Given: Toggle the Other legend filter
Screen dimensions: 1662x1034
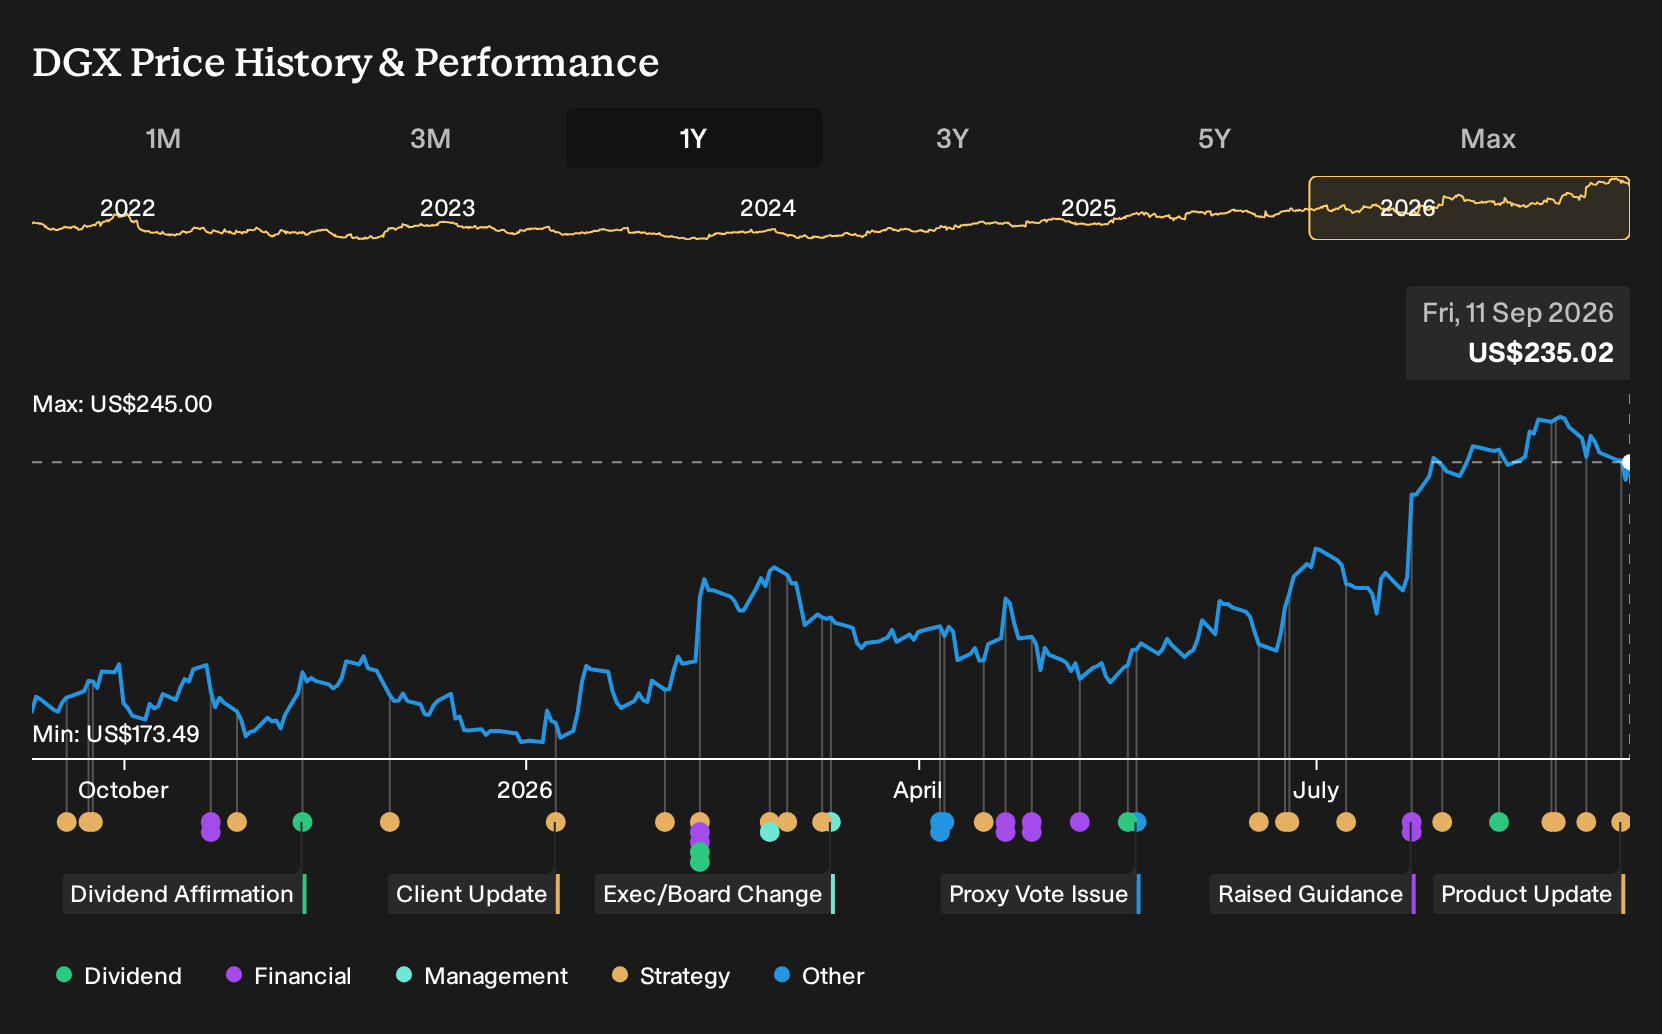Looking at the screenshot, I should tap(819, 976).
